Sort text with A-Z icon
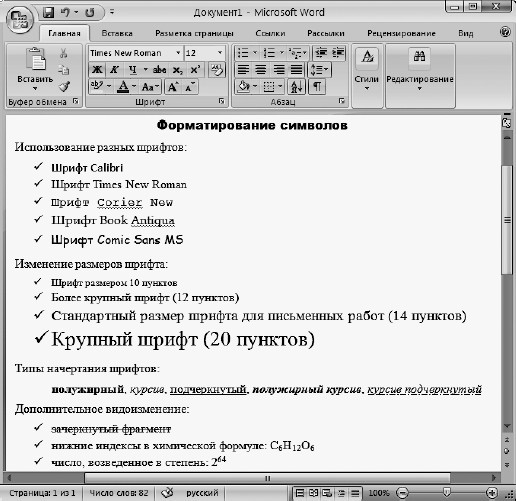The image size is (516, 501). [296, 87]
